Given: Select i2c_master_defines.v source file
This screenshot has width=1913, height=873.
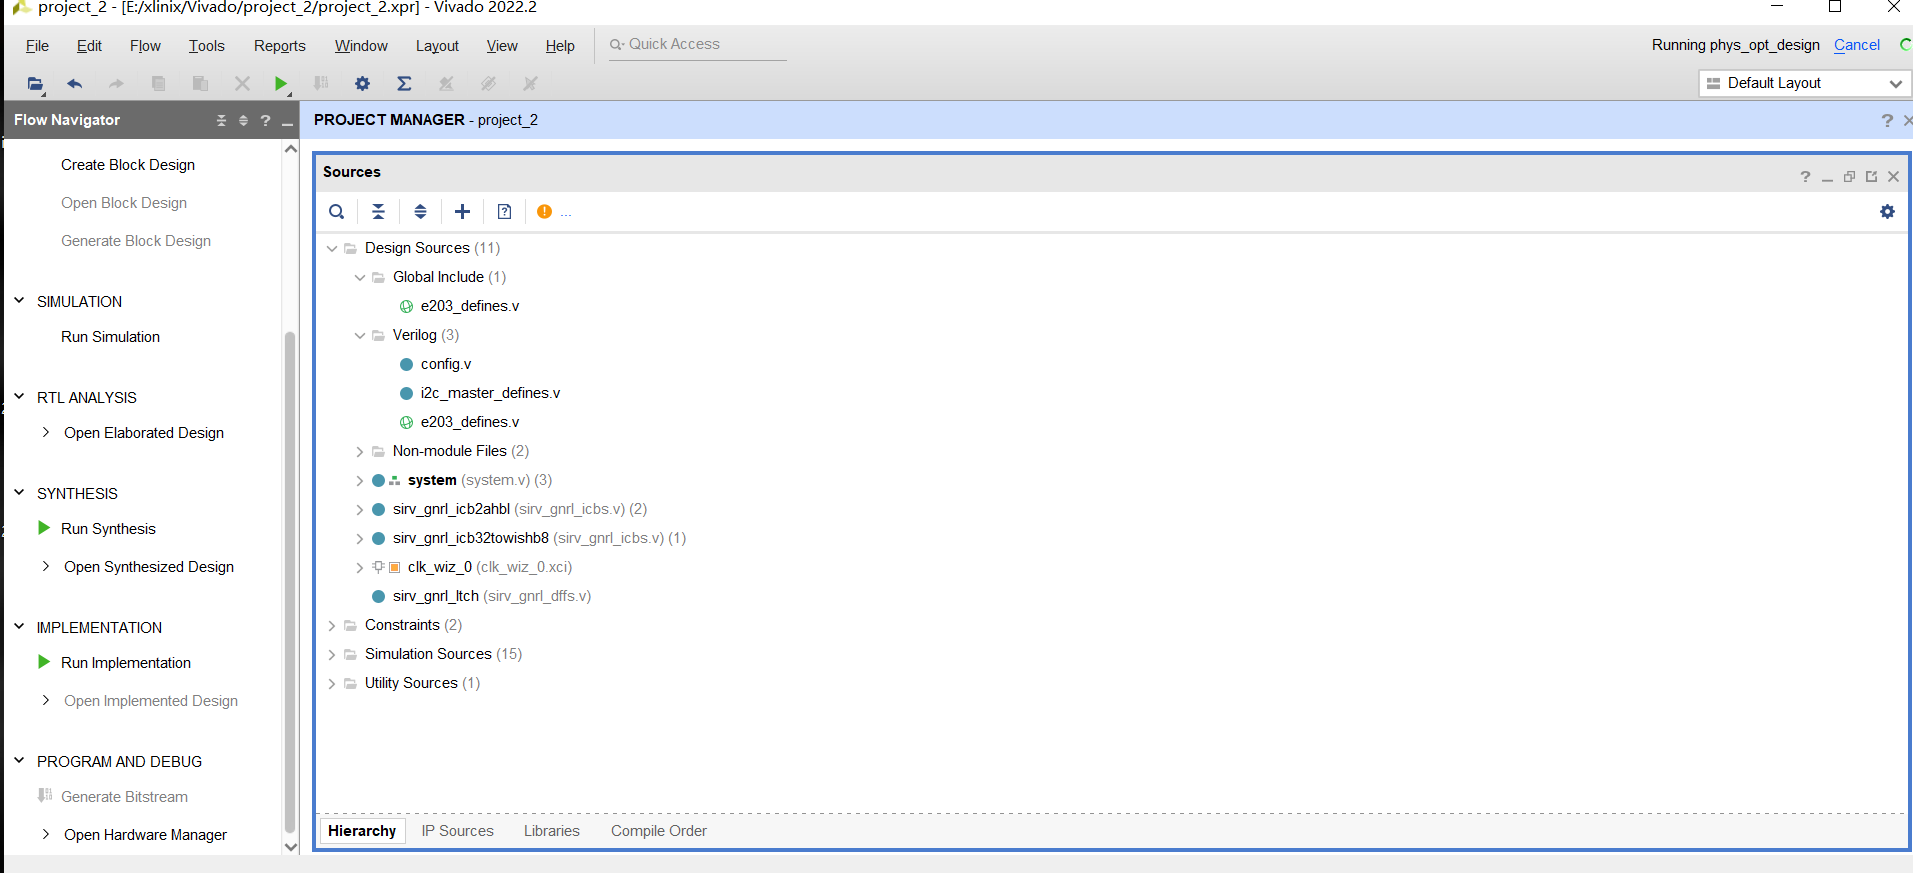Looking at the screenshot, I should [x=490, y=393].
